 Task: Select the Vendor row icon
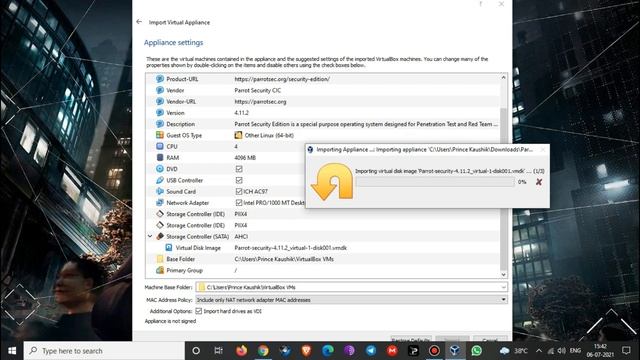[x=160, y=90]
